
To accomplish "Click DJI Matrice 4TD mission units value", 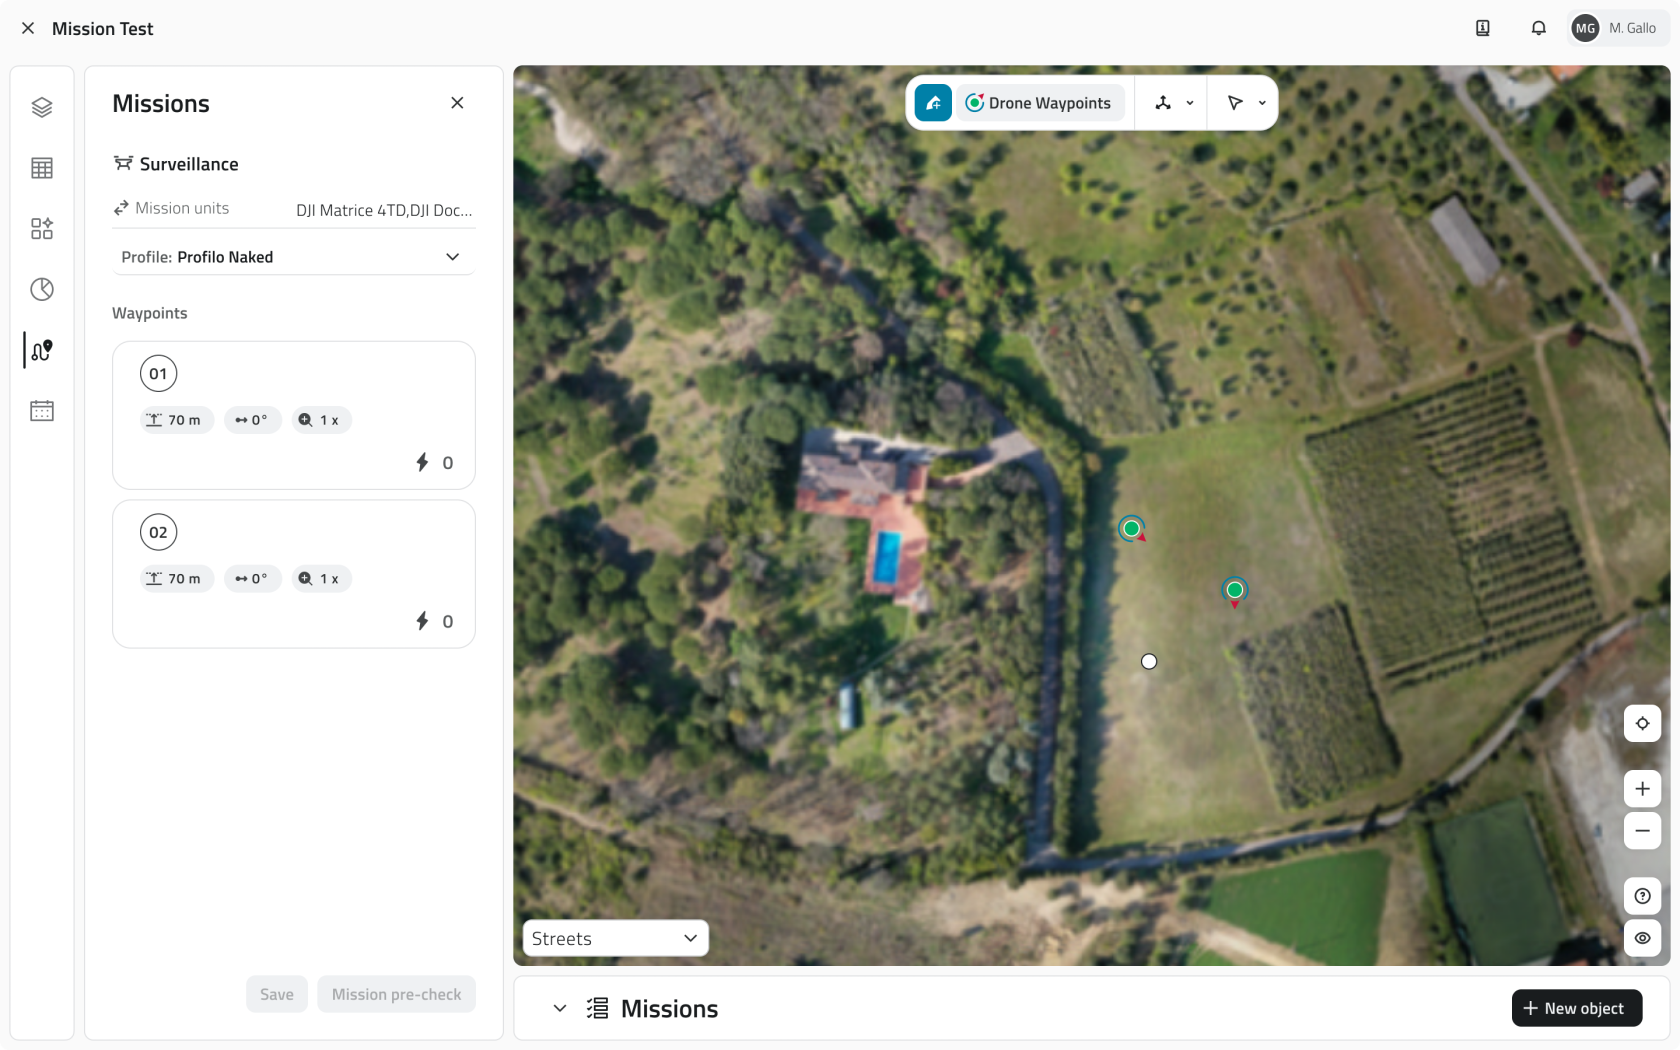I will (384, 210).
